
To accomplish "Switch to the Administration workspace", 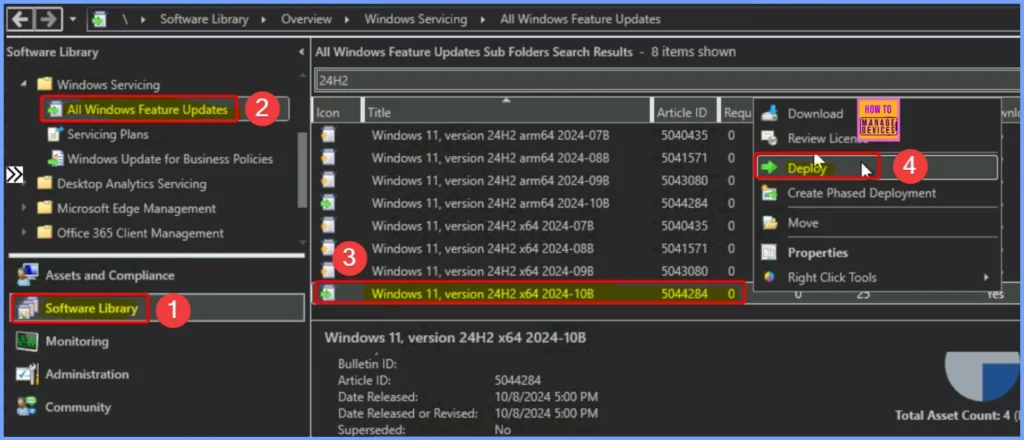I will click(x=87, y=374).
